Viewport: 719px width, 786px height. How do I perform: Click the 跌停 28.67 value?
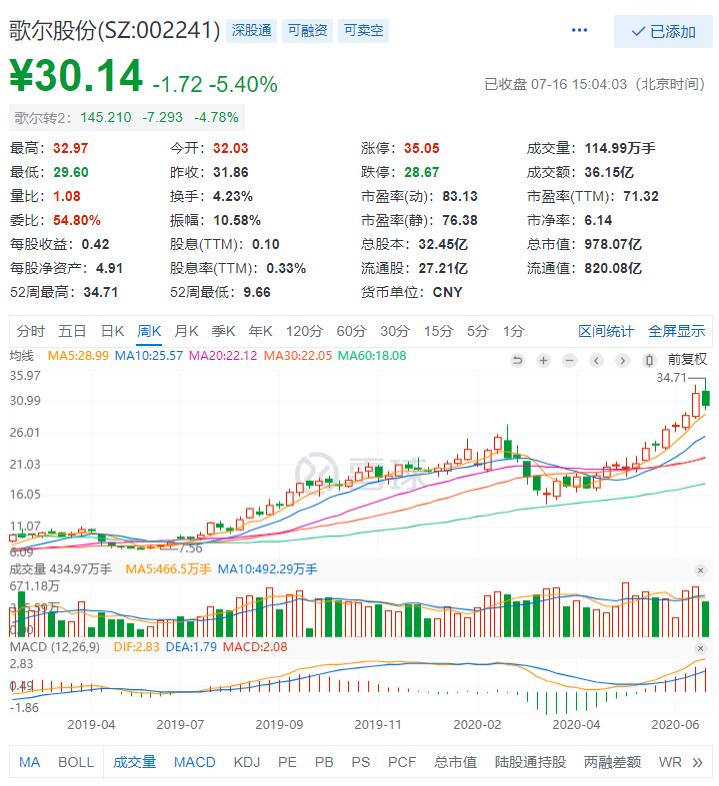[422, 172]
